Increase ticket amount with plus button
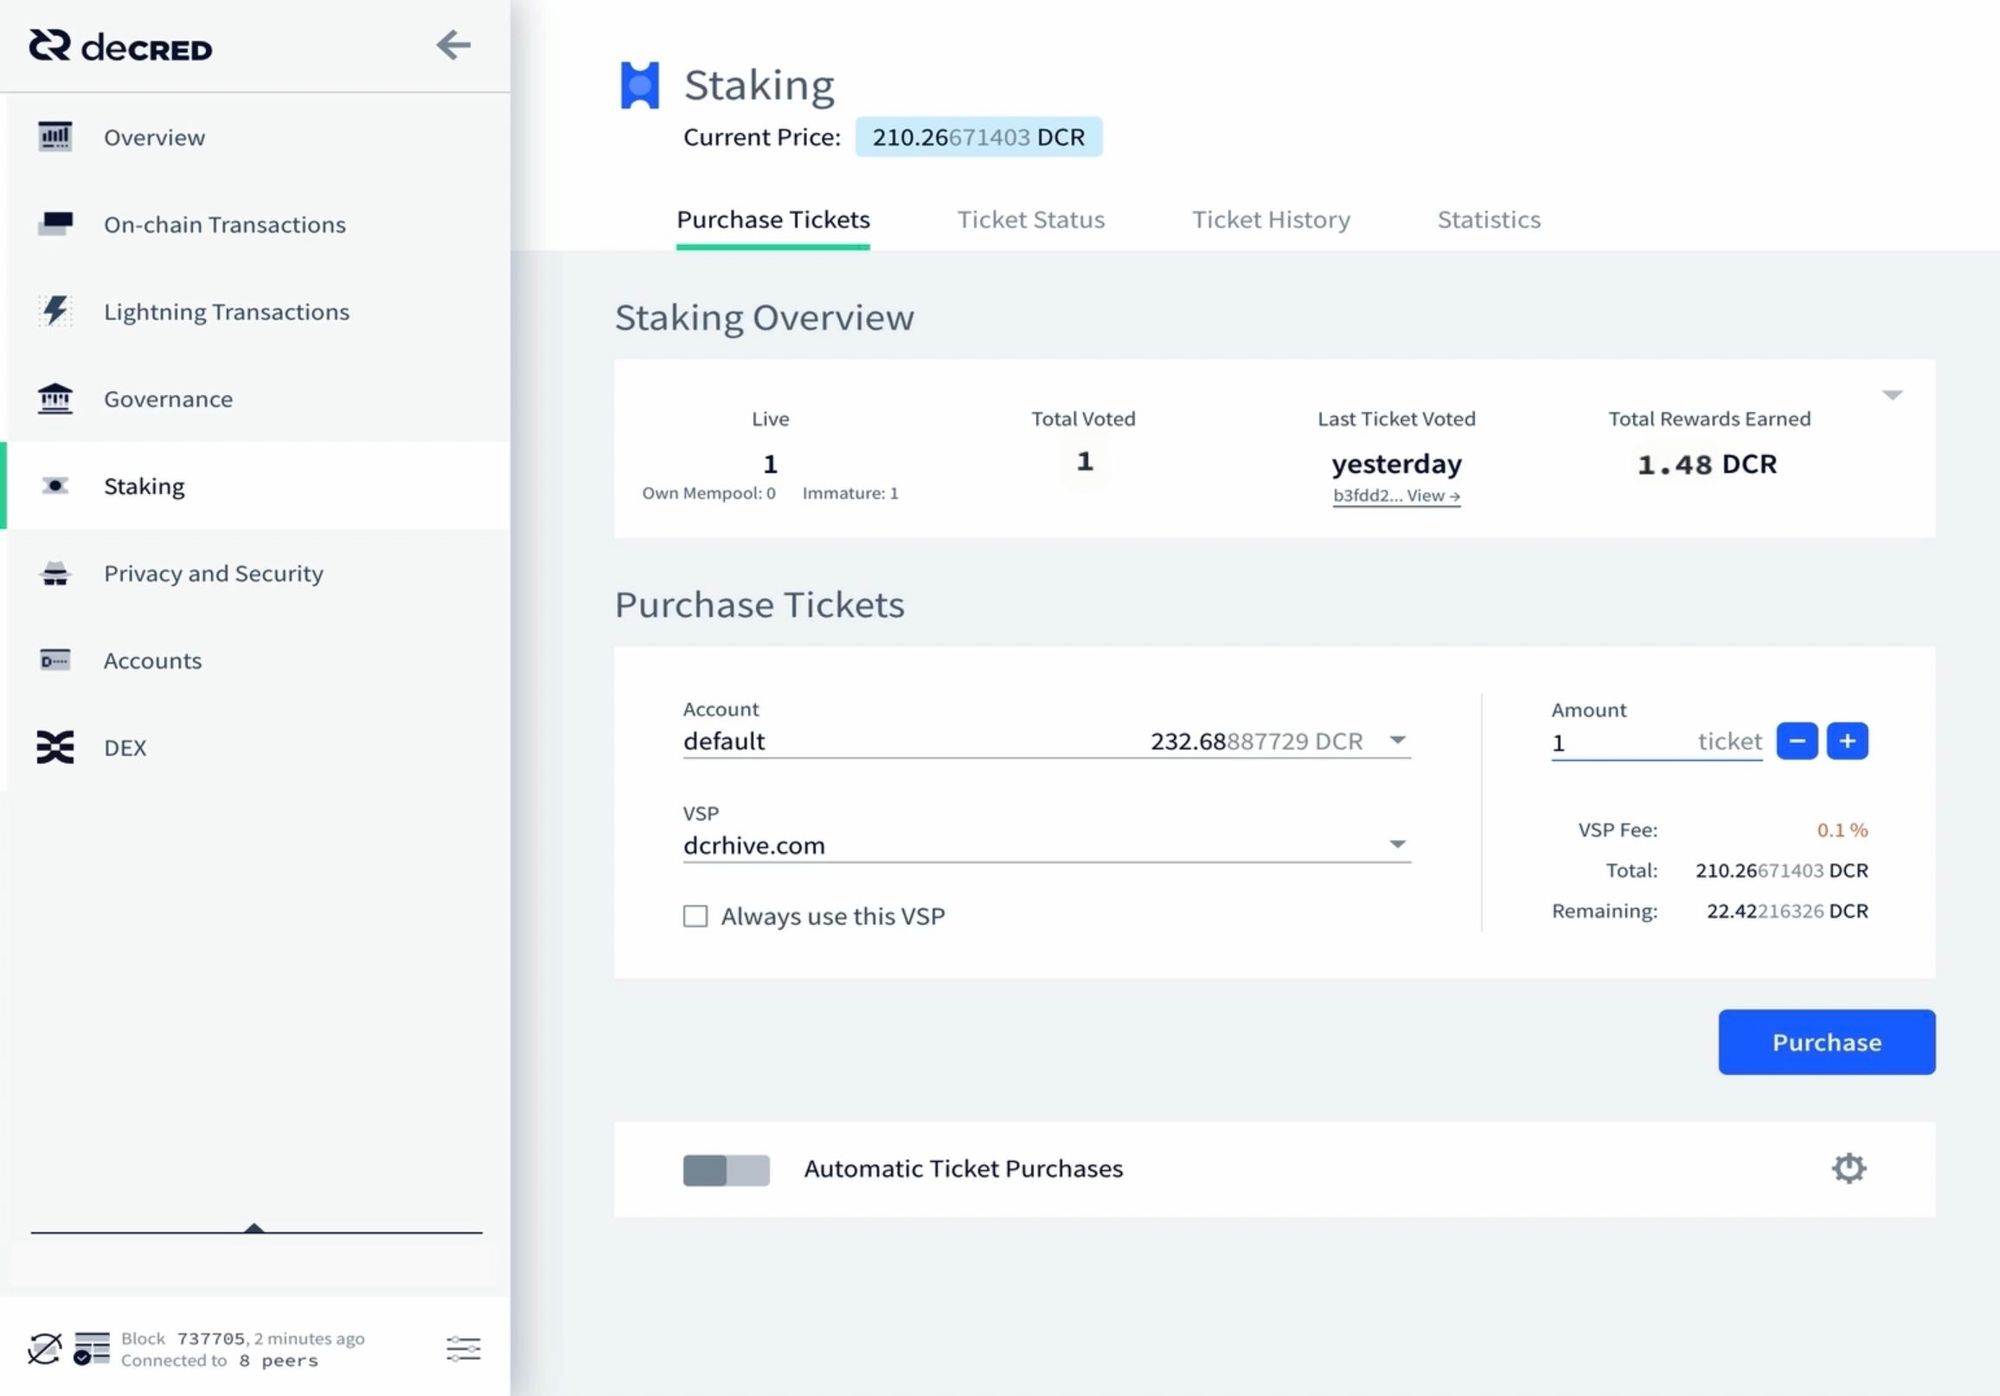The height and width of the screenshot is (1396, 2000). [x=1847, y=741]
